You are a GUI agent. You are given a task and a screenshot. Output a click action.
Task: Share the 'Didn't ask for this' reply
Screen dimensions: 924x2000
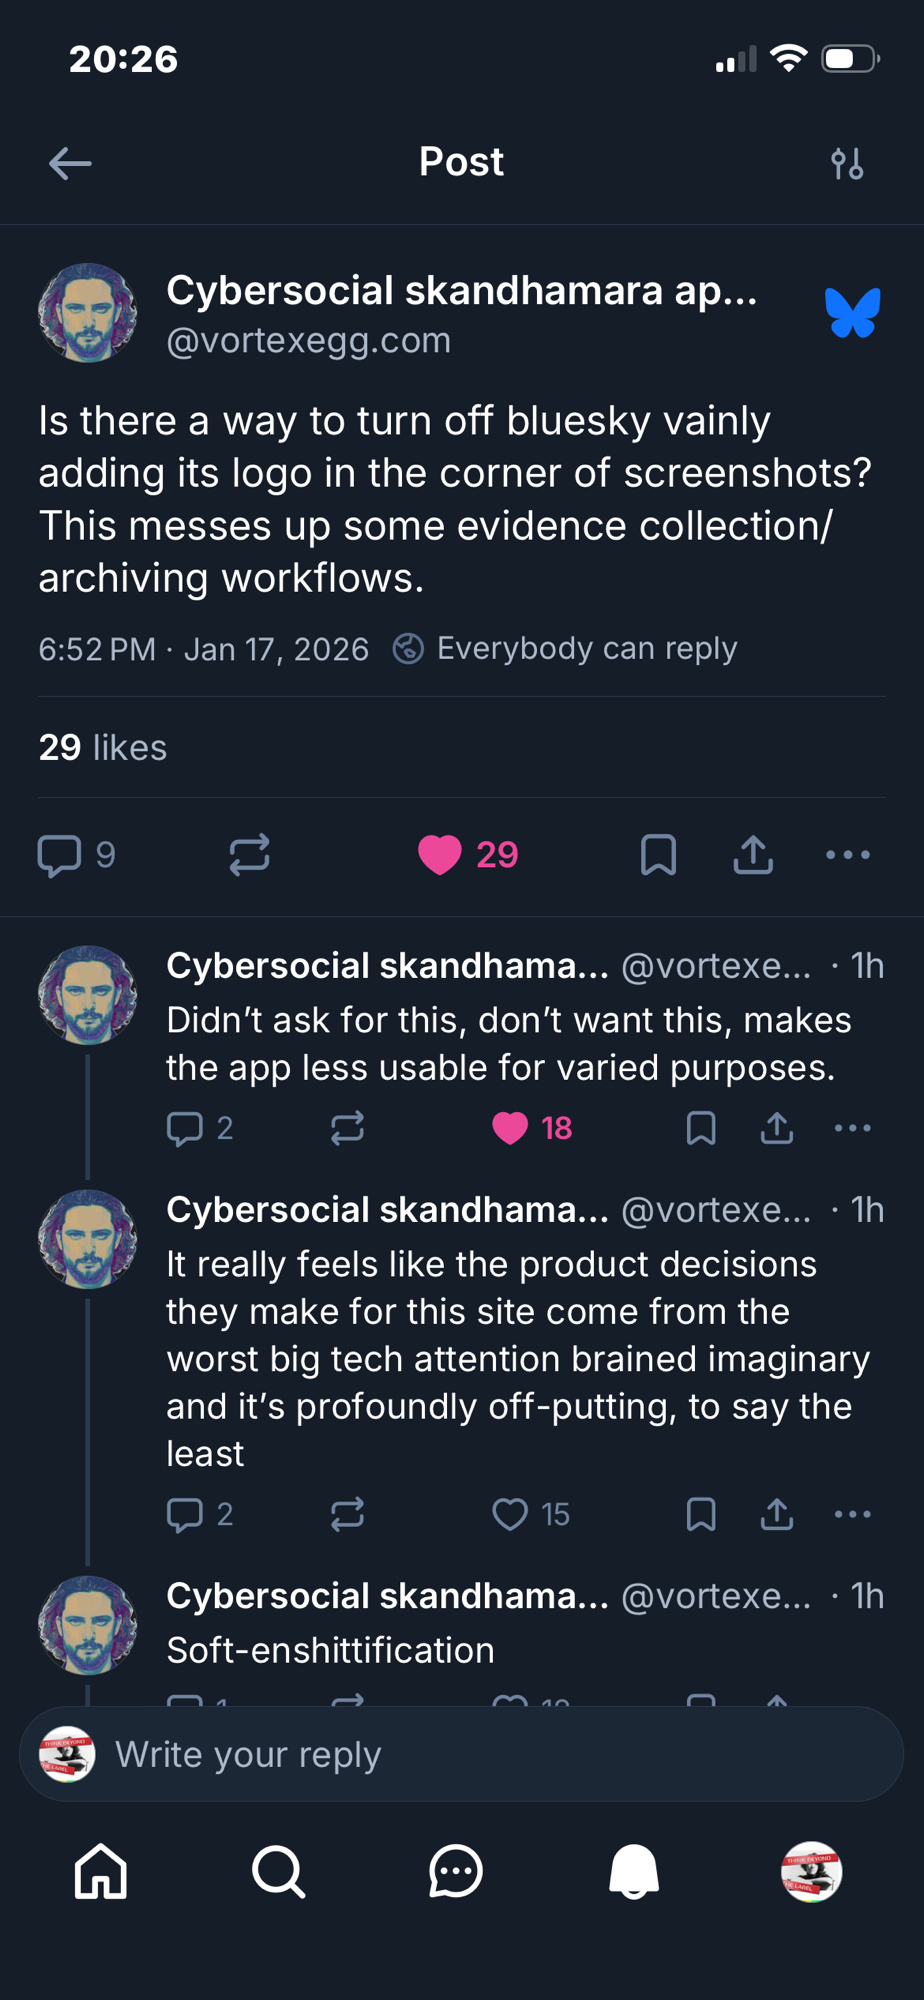(777, 1128)
